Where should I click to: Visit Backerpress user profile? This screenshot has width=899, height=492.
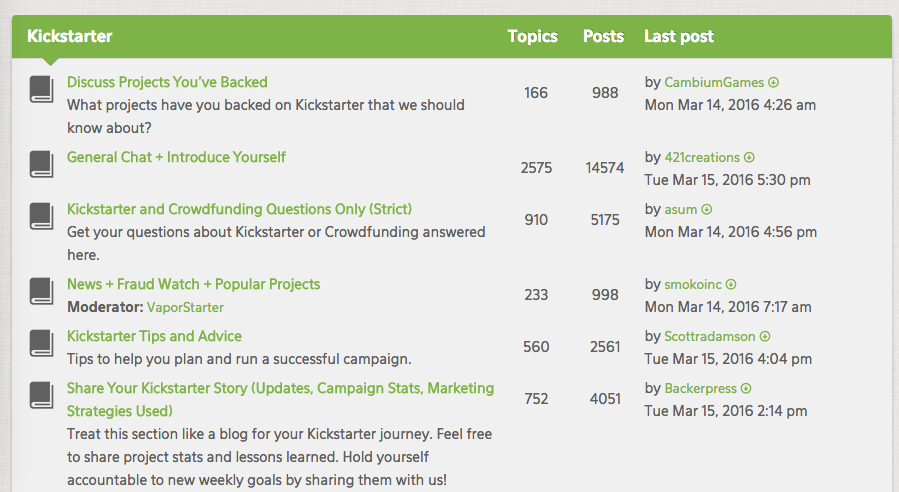701,389
